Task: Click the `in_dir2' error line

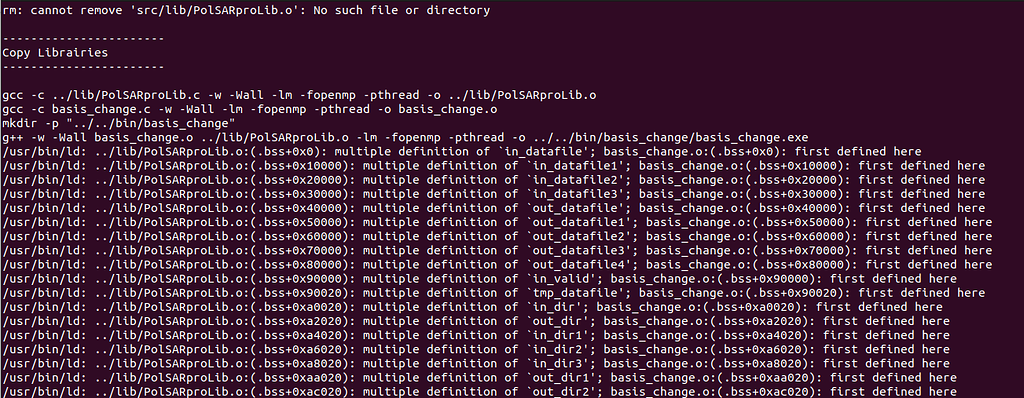Action: 476,350
